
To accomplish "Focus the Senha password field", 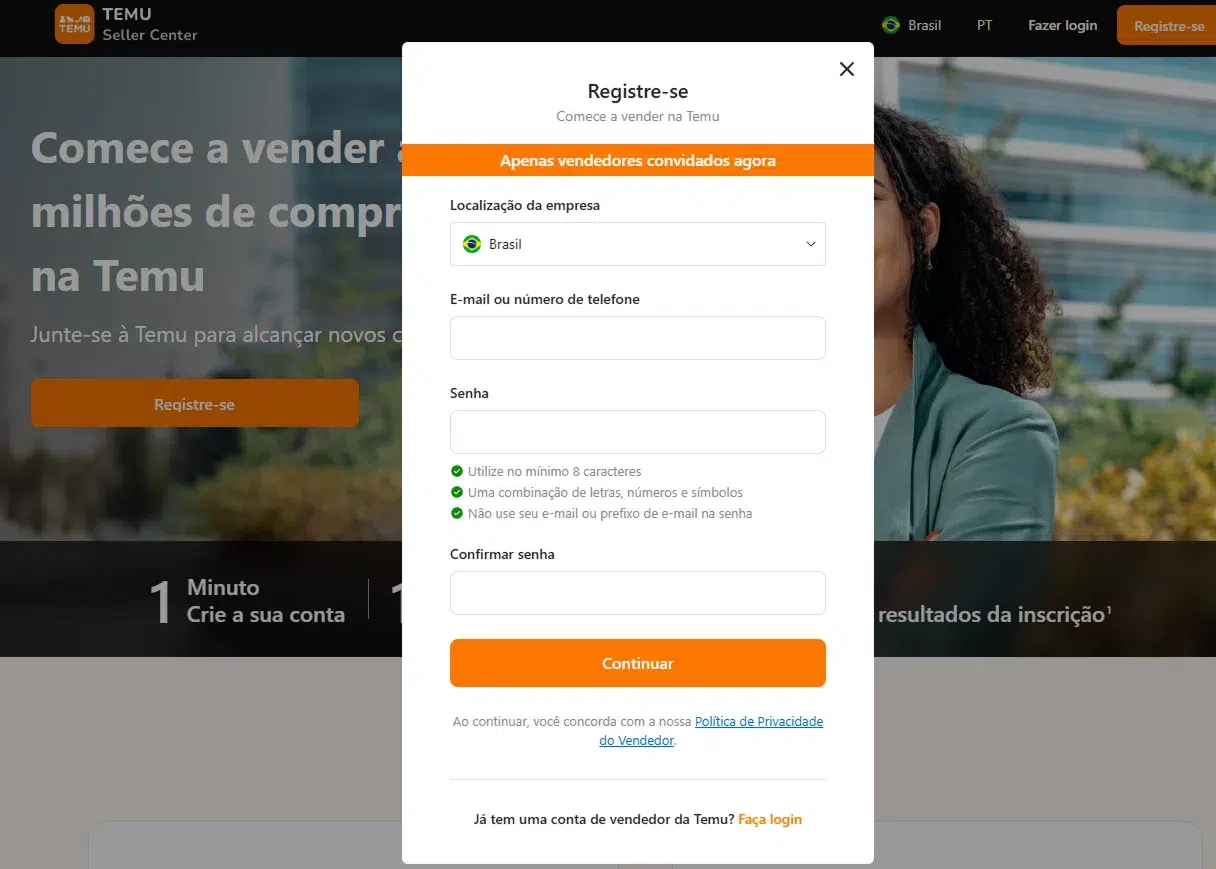I will [638, 432].
